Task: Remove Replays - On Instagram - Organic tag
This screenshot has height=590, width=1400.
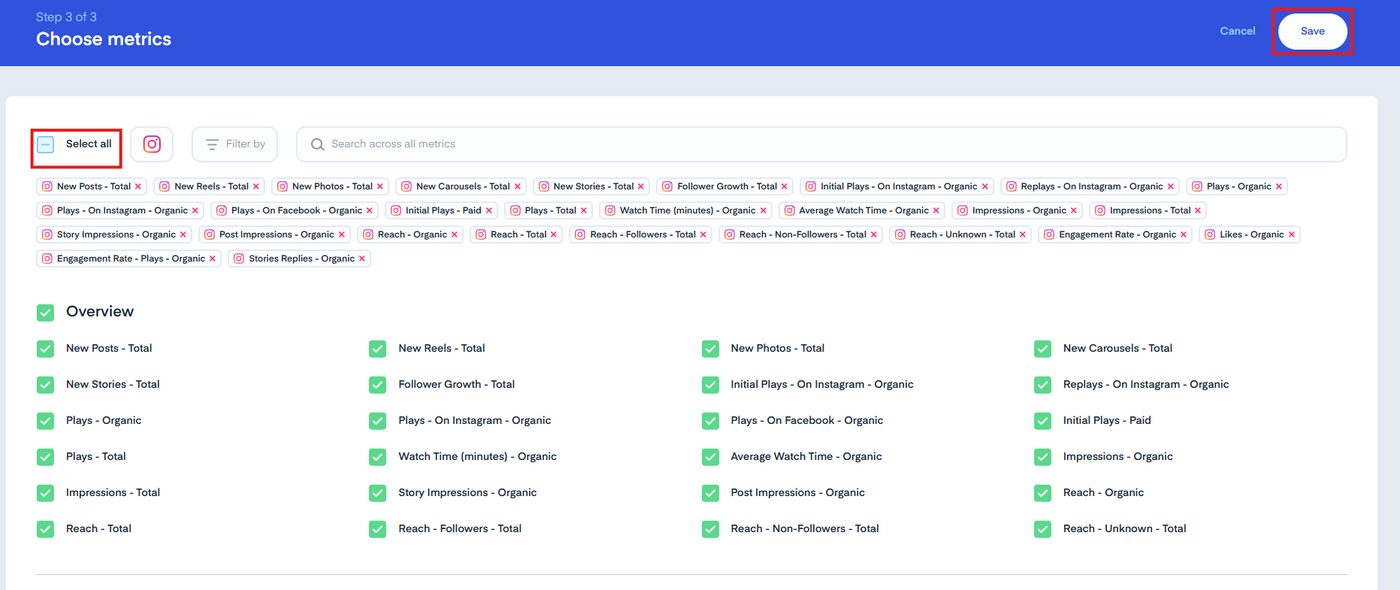Action: 1171,187
